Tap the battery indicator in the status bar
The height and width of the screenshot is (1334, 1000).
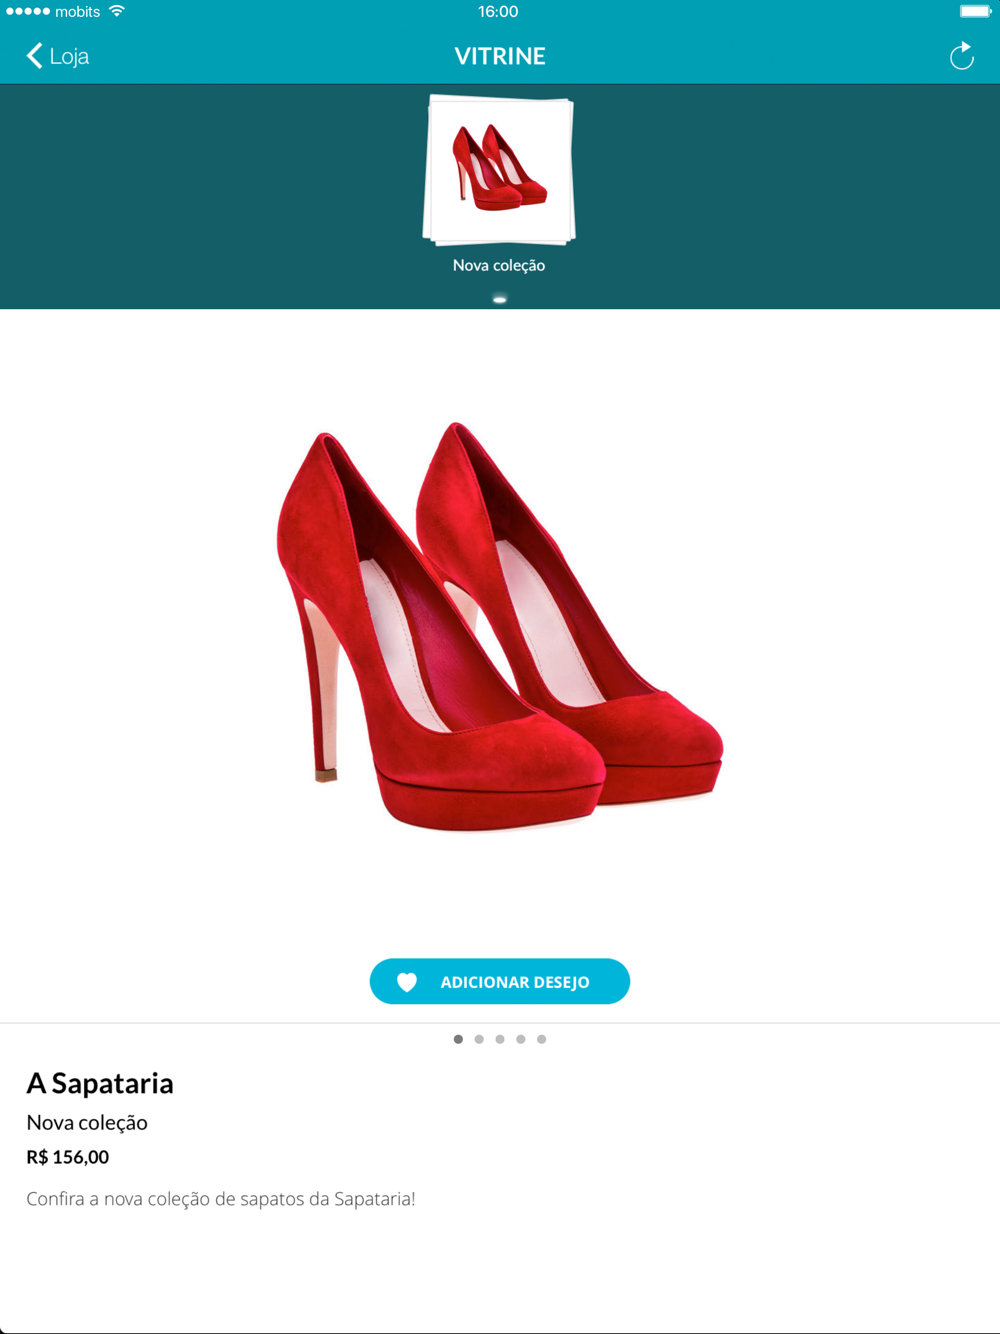click(975, 11)
